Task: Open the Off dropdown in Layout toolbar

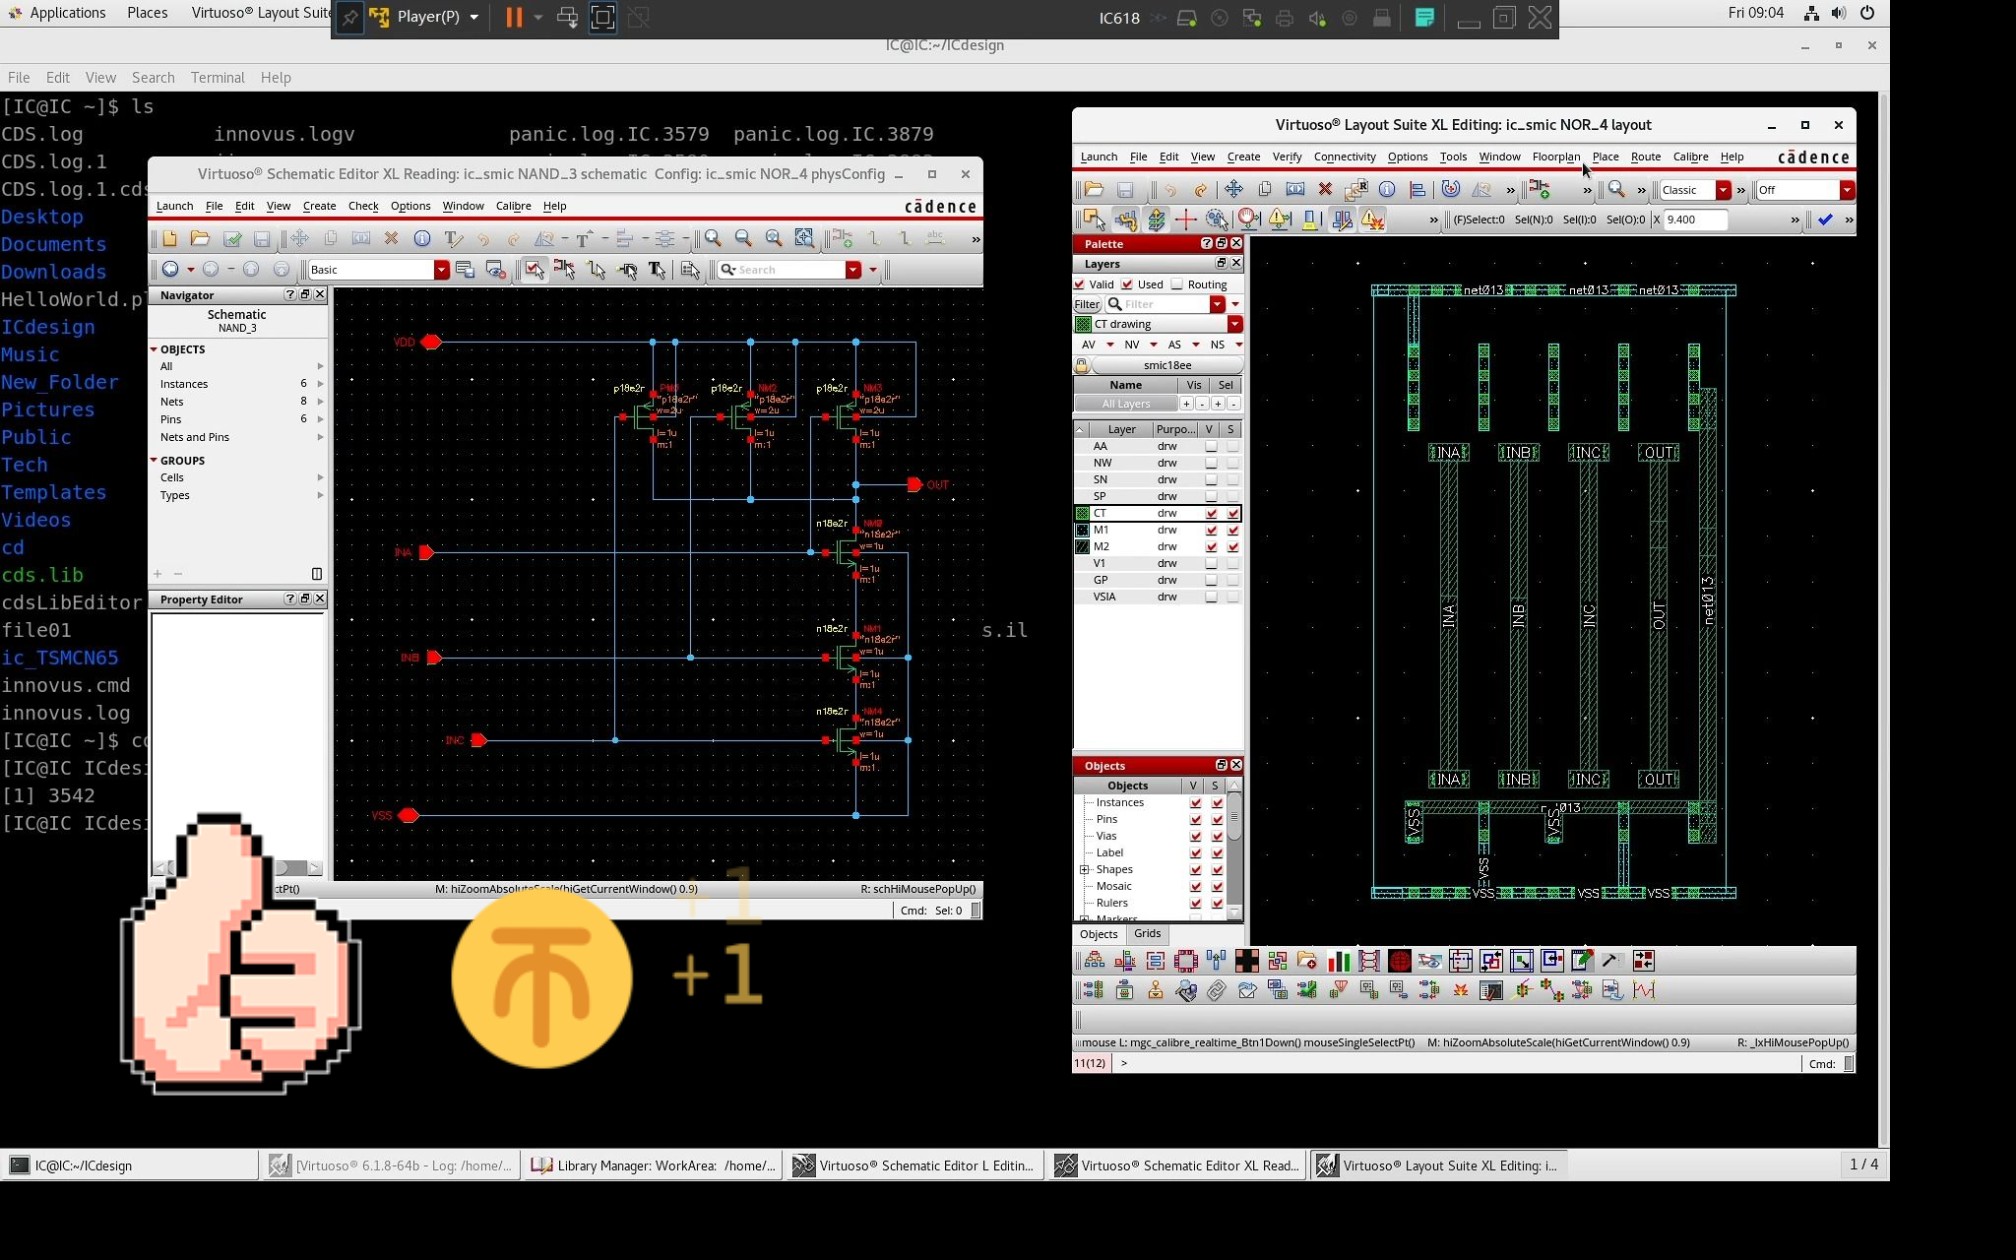Action: click(1847, 190)
